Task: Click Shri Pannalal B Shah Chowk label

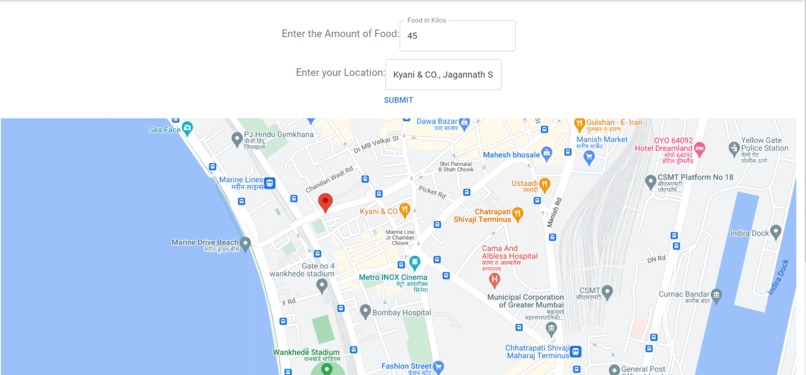Action: [456, 166]
